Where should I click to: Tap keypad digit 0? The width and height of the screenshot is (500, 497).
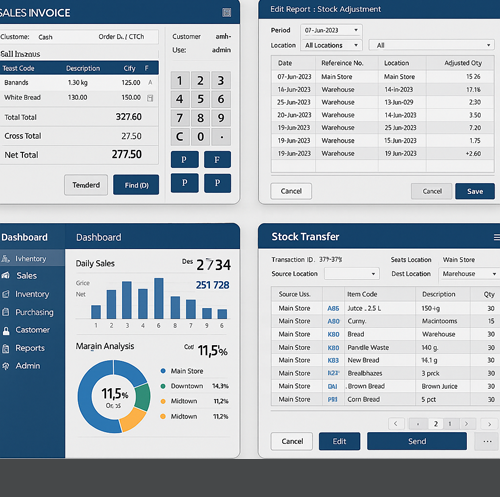200,137
